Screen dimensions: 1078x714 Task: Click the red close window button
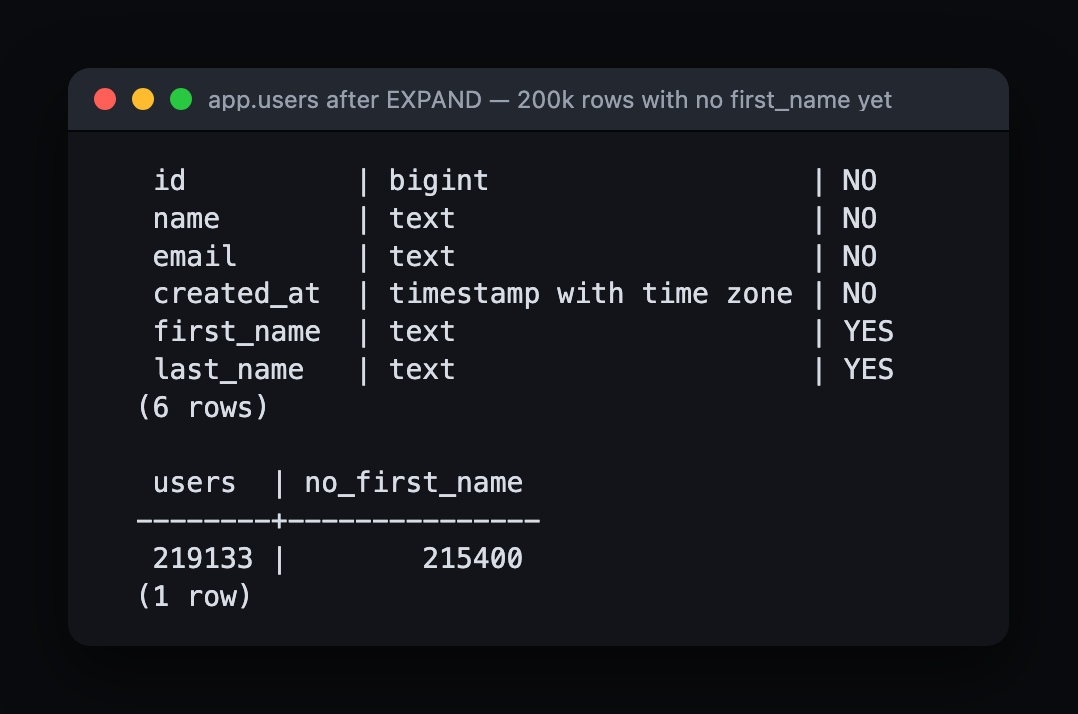click(105, 100)
